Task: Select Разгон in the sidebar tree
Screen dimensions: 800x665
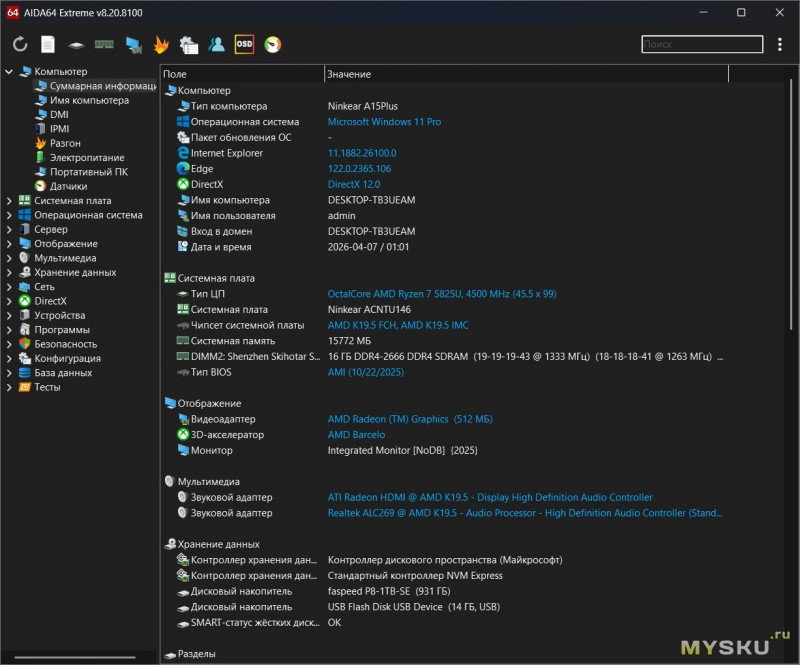Action: [x=66, y=143]
